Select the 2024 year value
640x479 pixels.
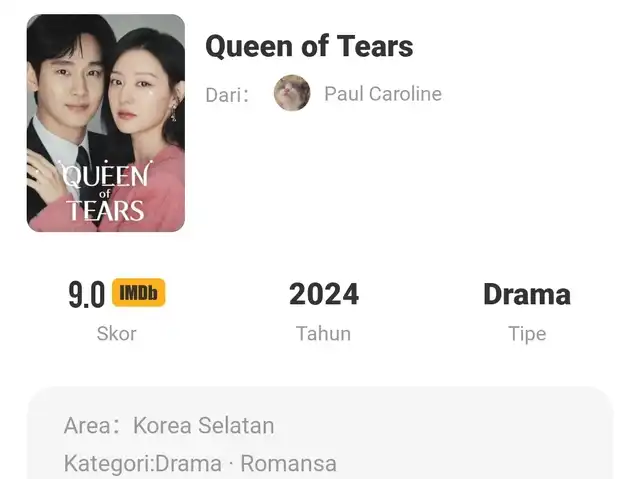click(x=324, y=294)
